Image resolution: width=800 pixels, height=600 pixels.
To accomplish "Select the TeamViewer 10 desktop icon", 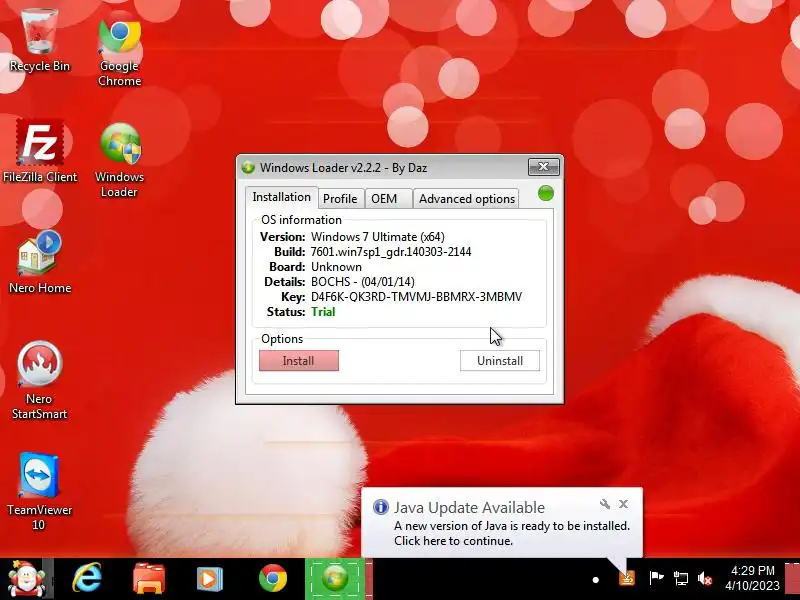I will point(39,491).
